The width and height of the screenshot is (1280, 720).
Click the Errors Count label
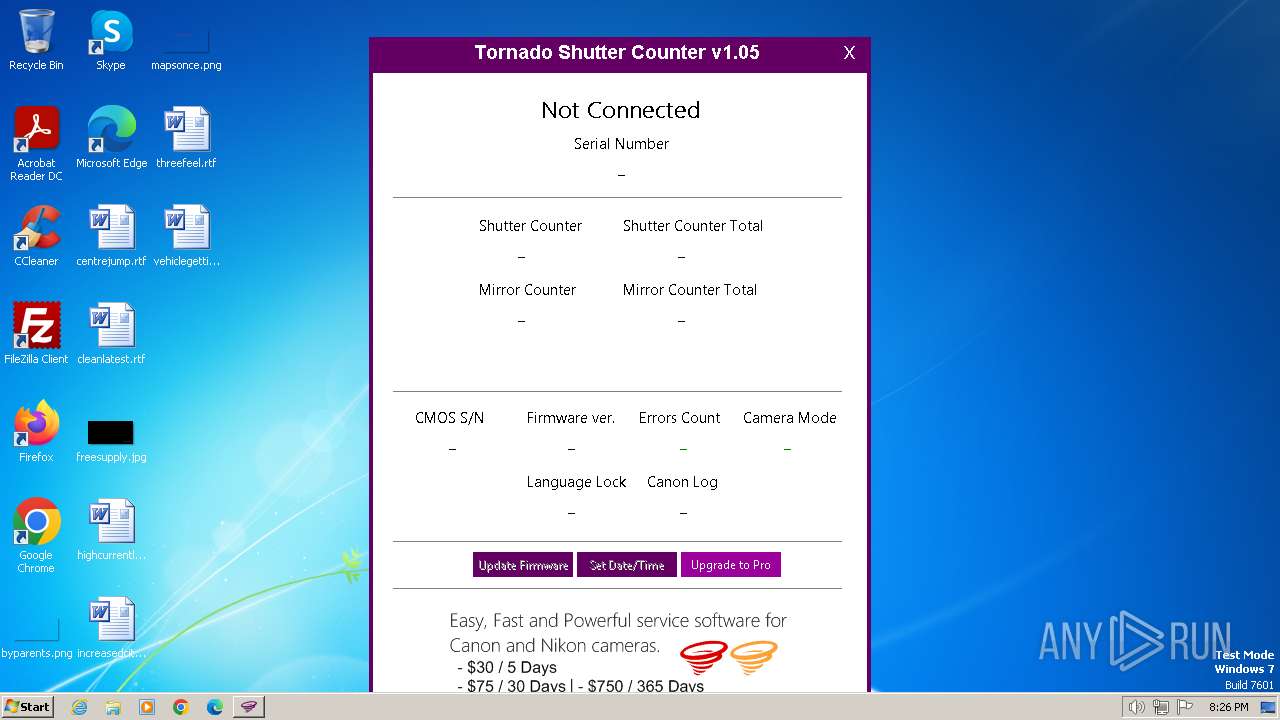[x=679, y=418]
